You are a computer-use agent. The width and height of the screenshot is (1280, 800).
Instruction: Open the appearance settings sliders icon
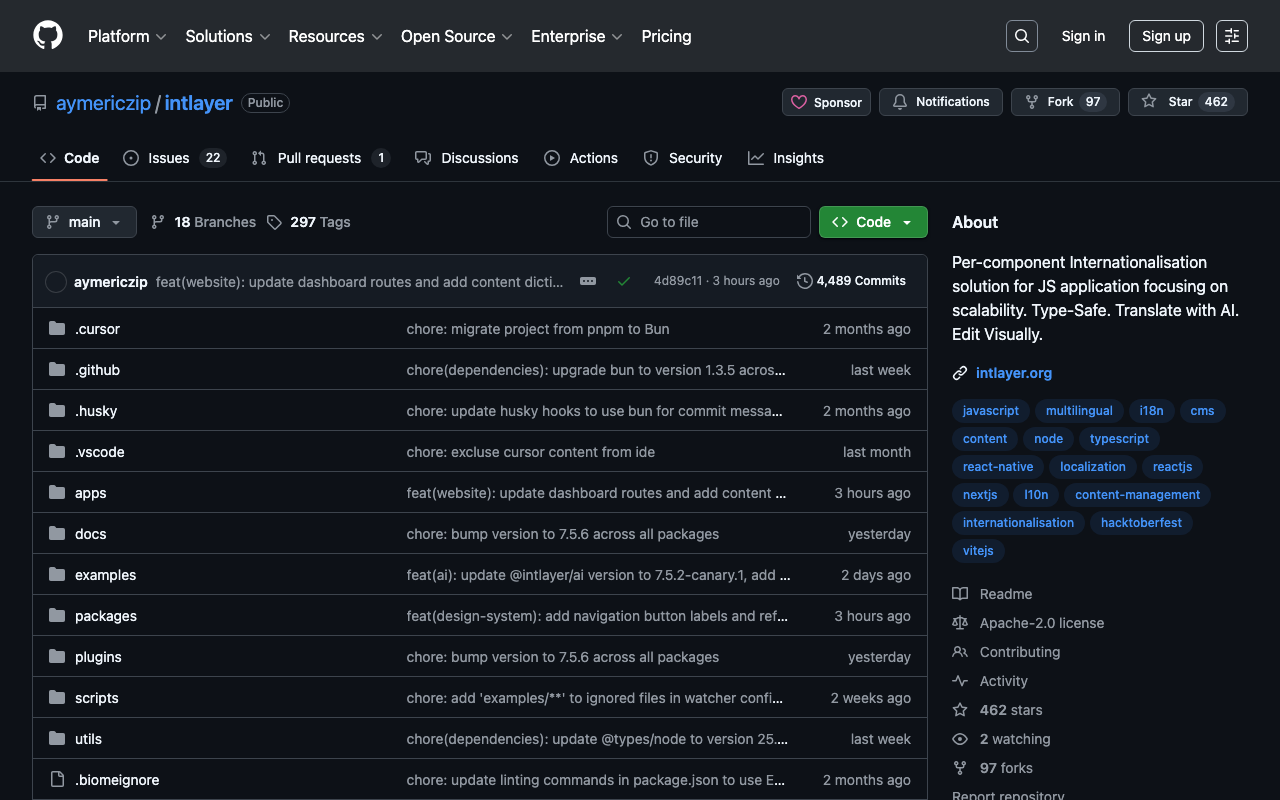pyautogui.click(x=1231, y=36)
